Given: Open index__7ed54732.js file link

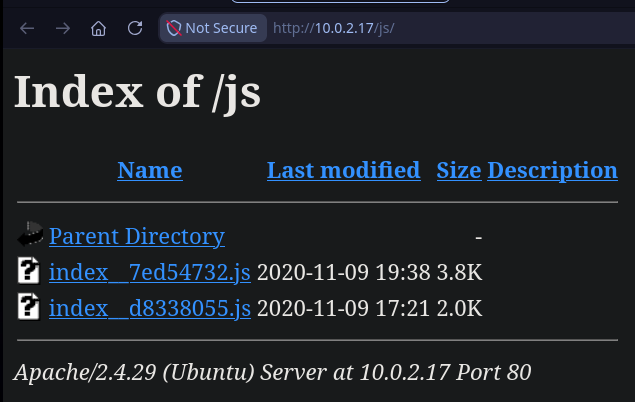Looking at the screenshot, I should (150, 272).
